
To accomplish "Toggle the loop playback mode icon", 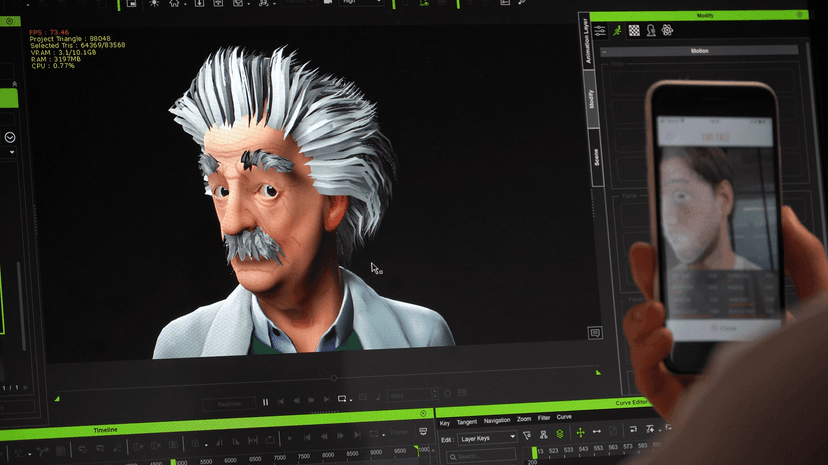I will pos(342,399).
